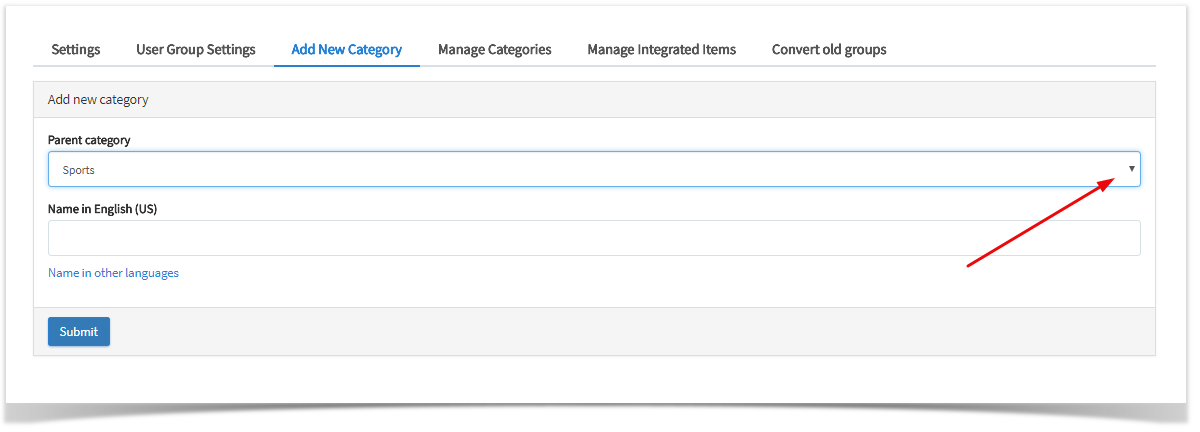Switch to the Convert old groups tab
Screen dimensions: 1200x432
point(829,49)
